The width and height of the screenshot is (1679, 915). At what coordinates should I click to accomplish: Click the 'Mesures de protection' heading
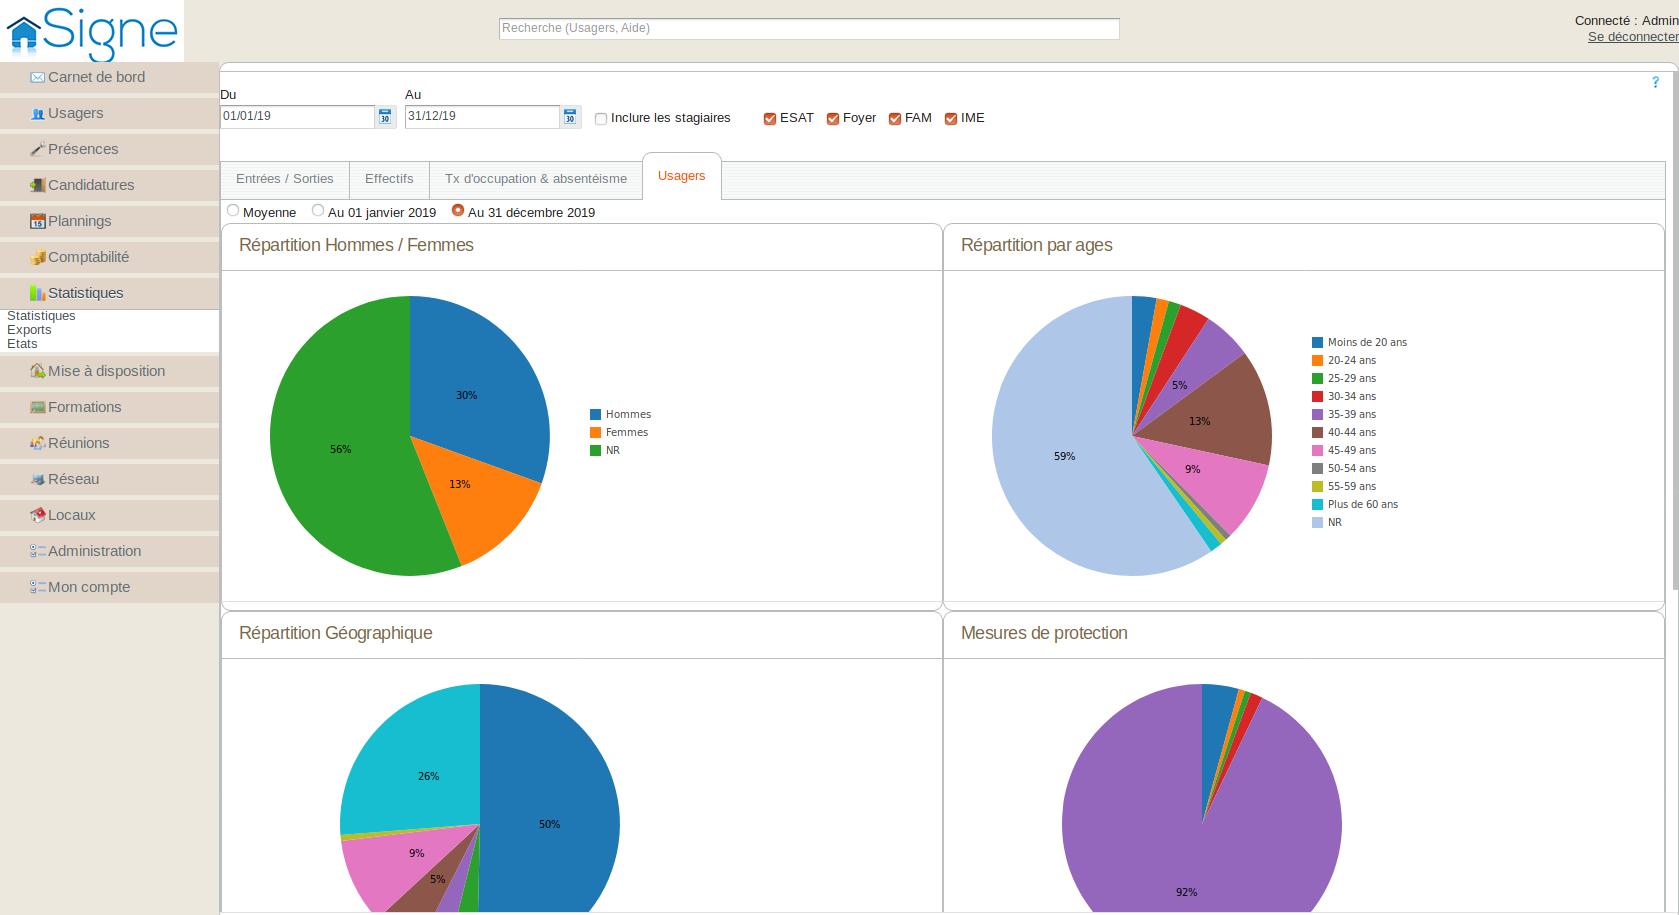[1044, 633]
